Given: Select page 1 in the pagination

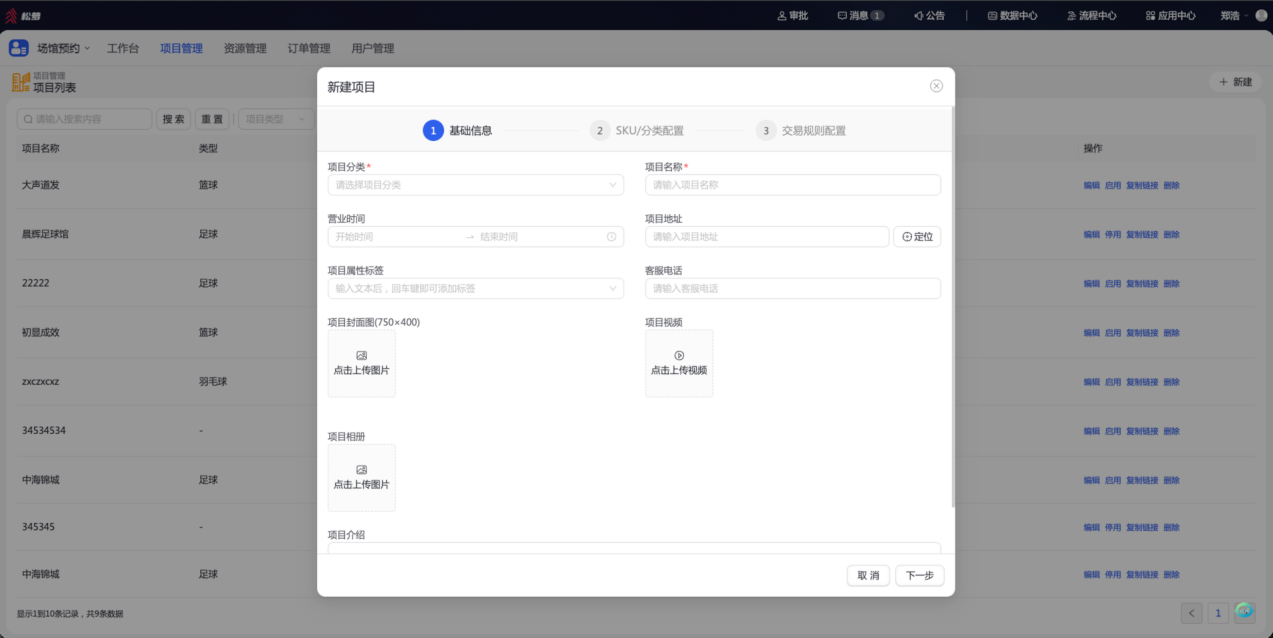Looking at the screenshot, I should (1218, 613).
